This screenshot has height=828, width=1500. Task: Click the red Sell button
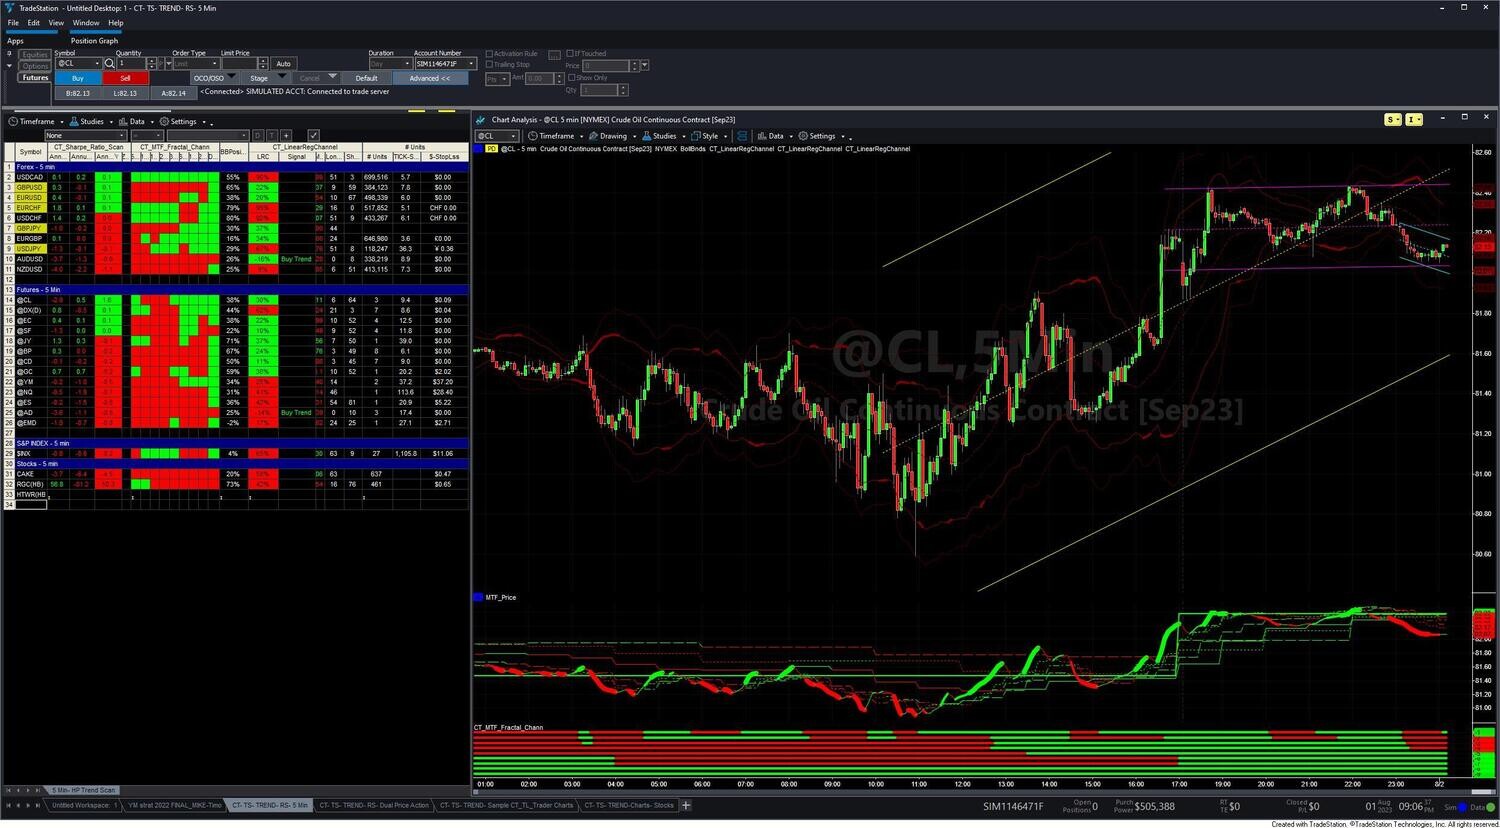coord(125,78)
